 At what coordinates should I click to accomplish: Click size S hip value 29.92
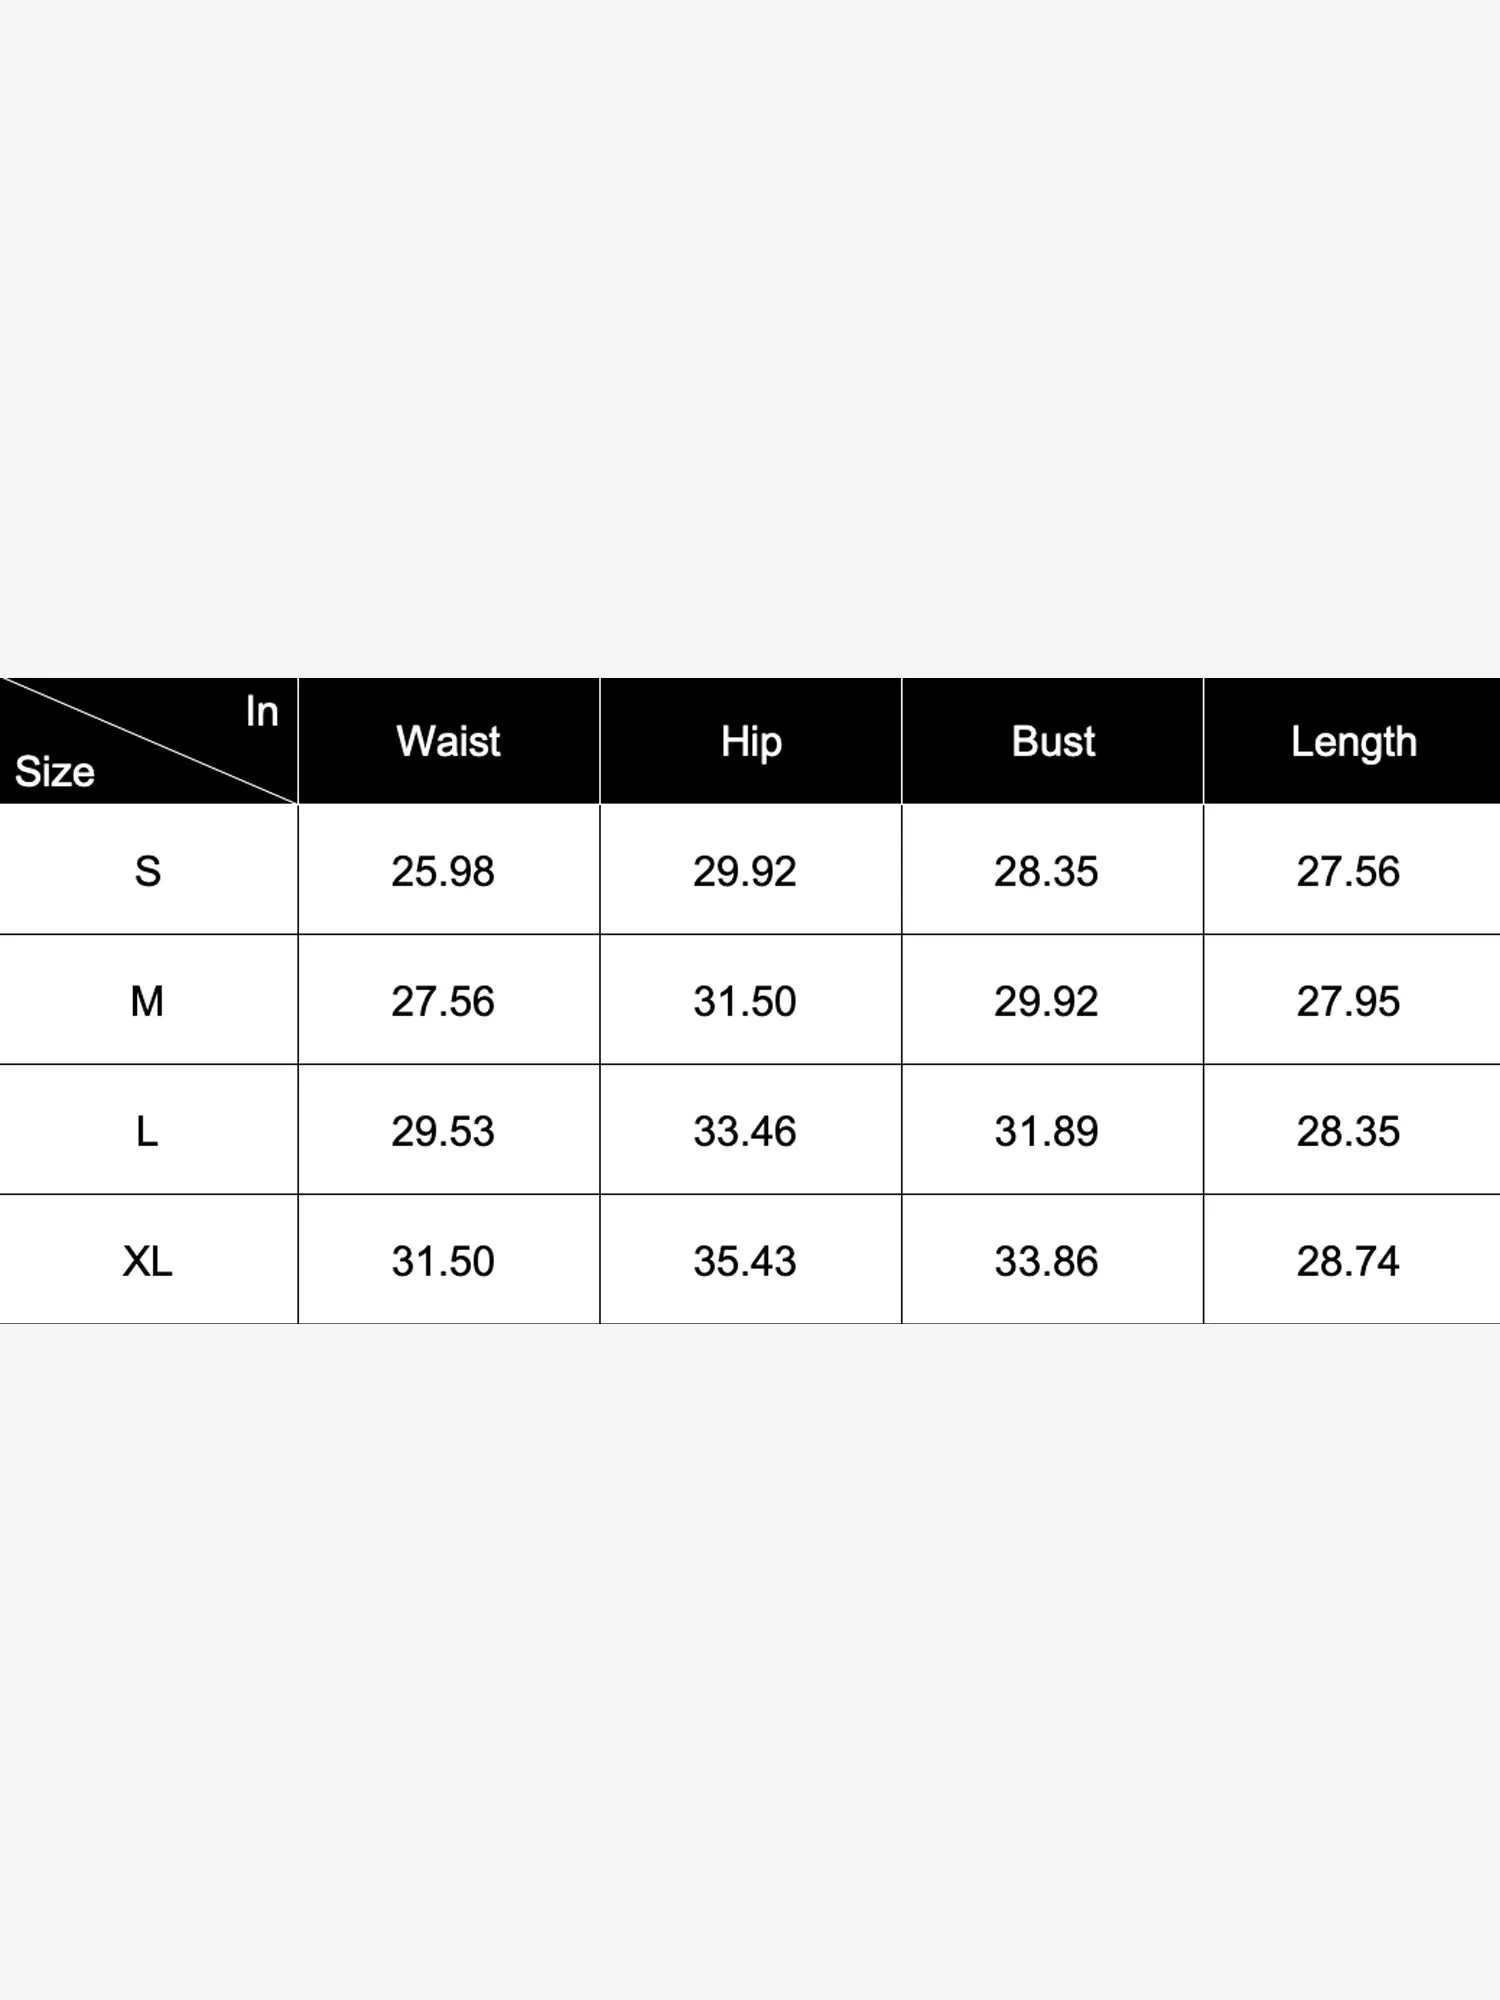click(x=745, y=871)
